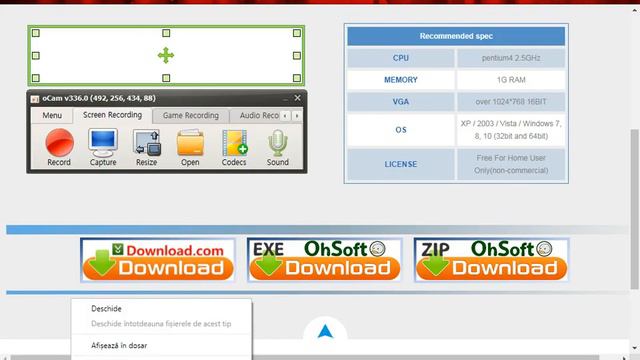Click the red Record icon

pyautogui.click(x=59, y=143)
